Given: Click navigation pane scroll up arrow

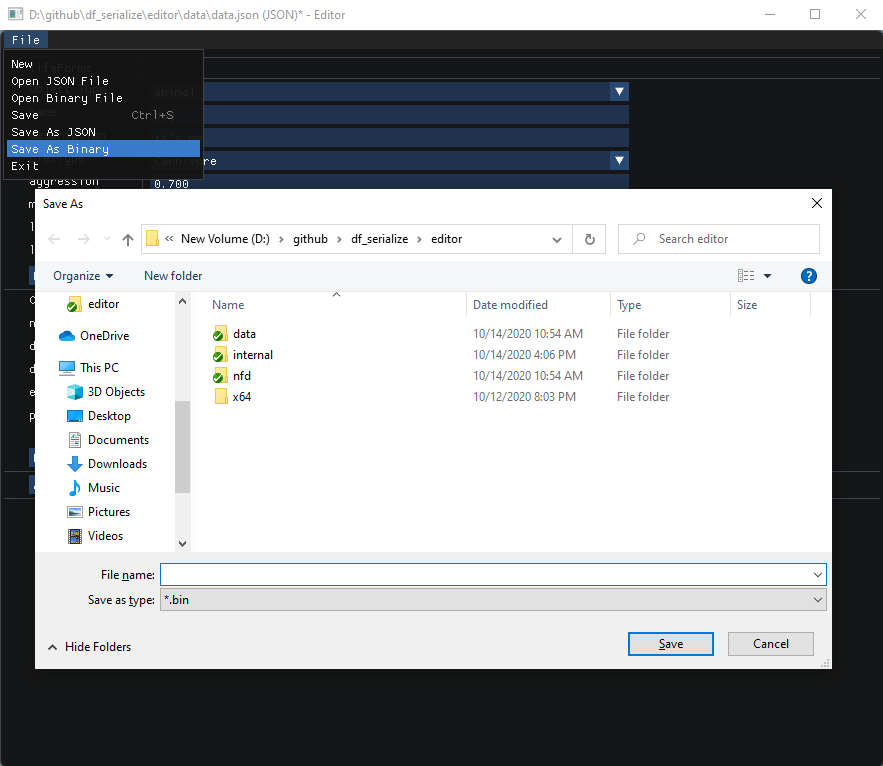Looking at the screenshot, I should point(182,301).
